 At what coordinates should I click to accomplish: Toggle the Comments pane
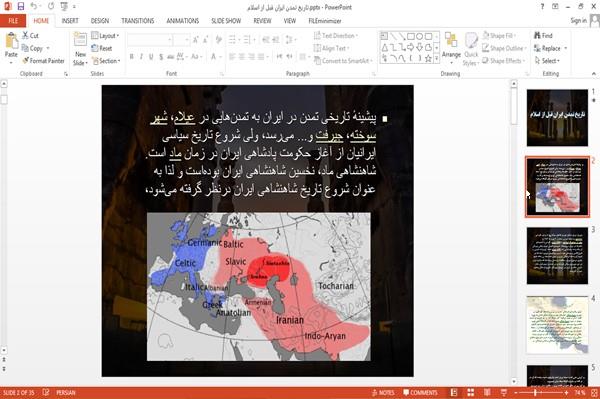coord(420,392)
